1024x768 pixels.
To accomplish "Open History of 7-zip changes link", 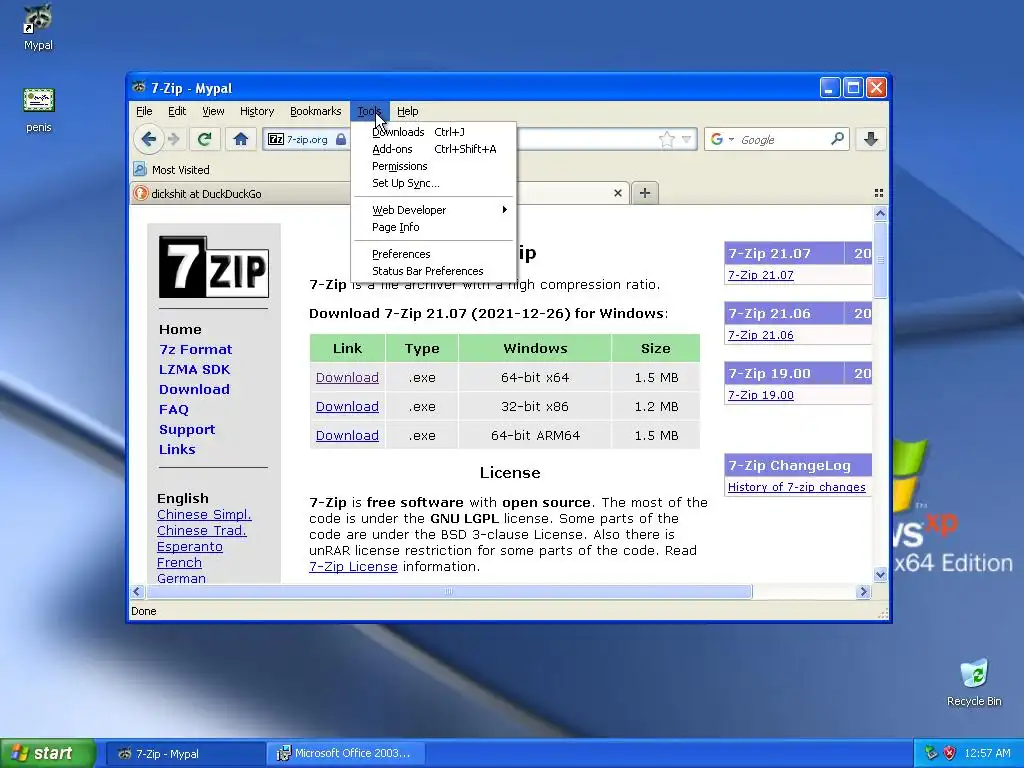I will click(796, 487).
